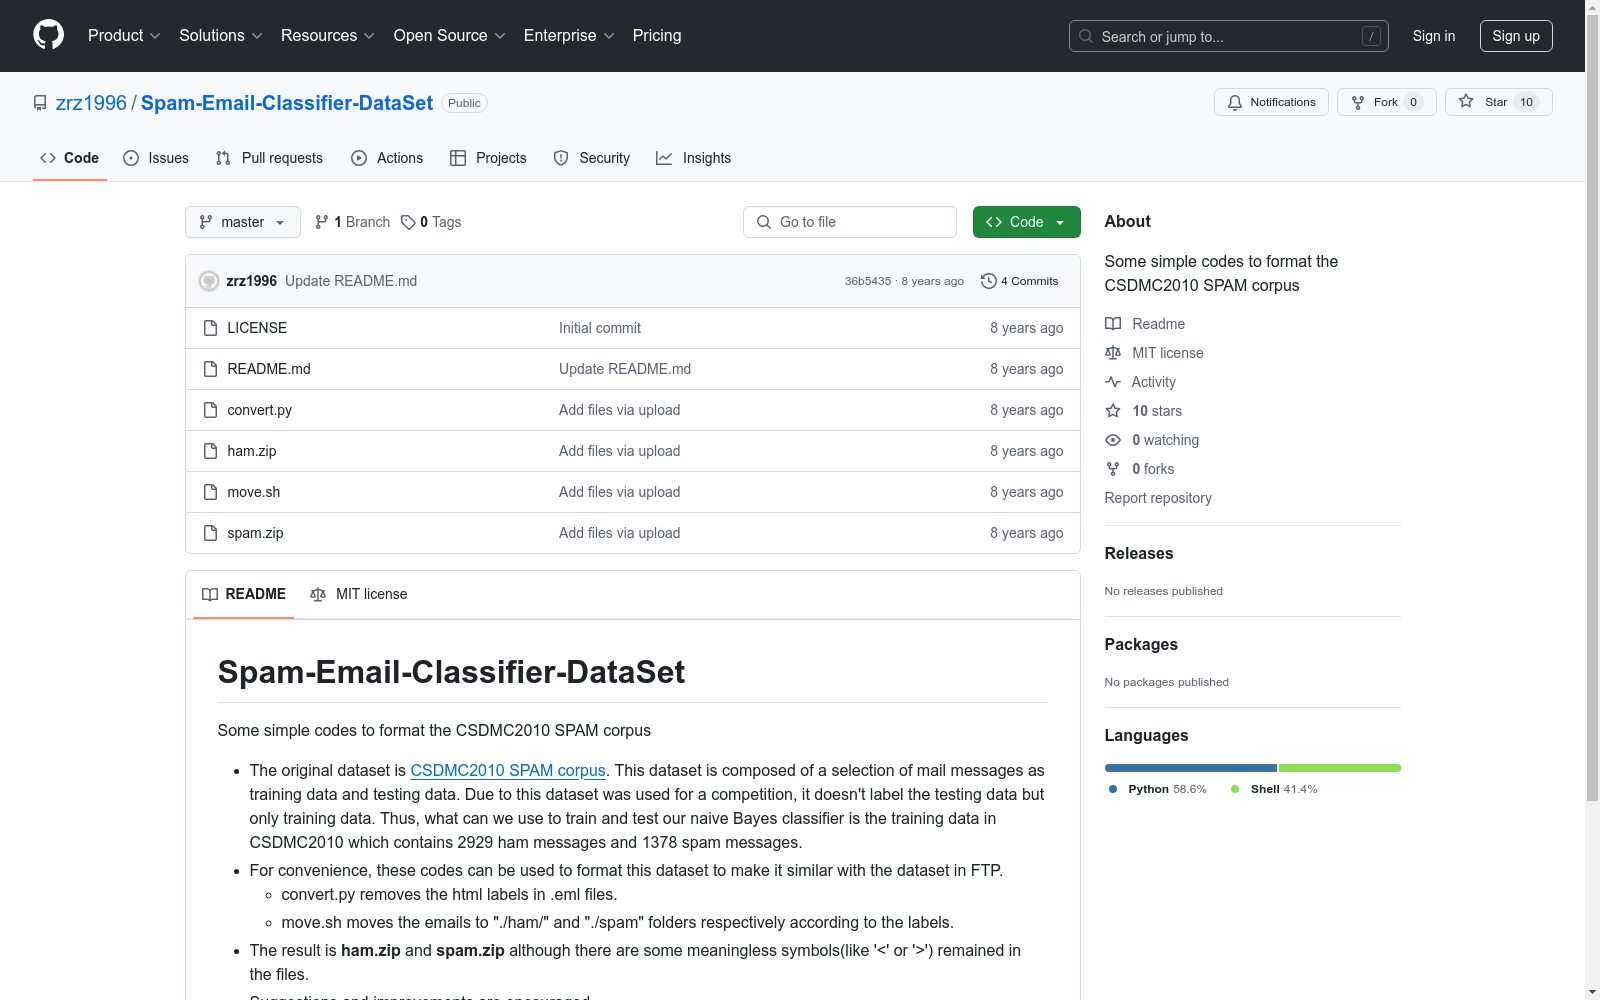Open the master branch selector dropdown
The width and height of the screenshot is (1600, 1000).
point(243,222)
